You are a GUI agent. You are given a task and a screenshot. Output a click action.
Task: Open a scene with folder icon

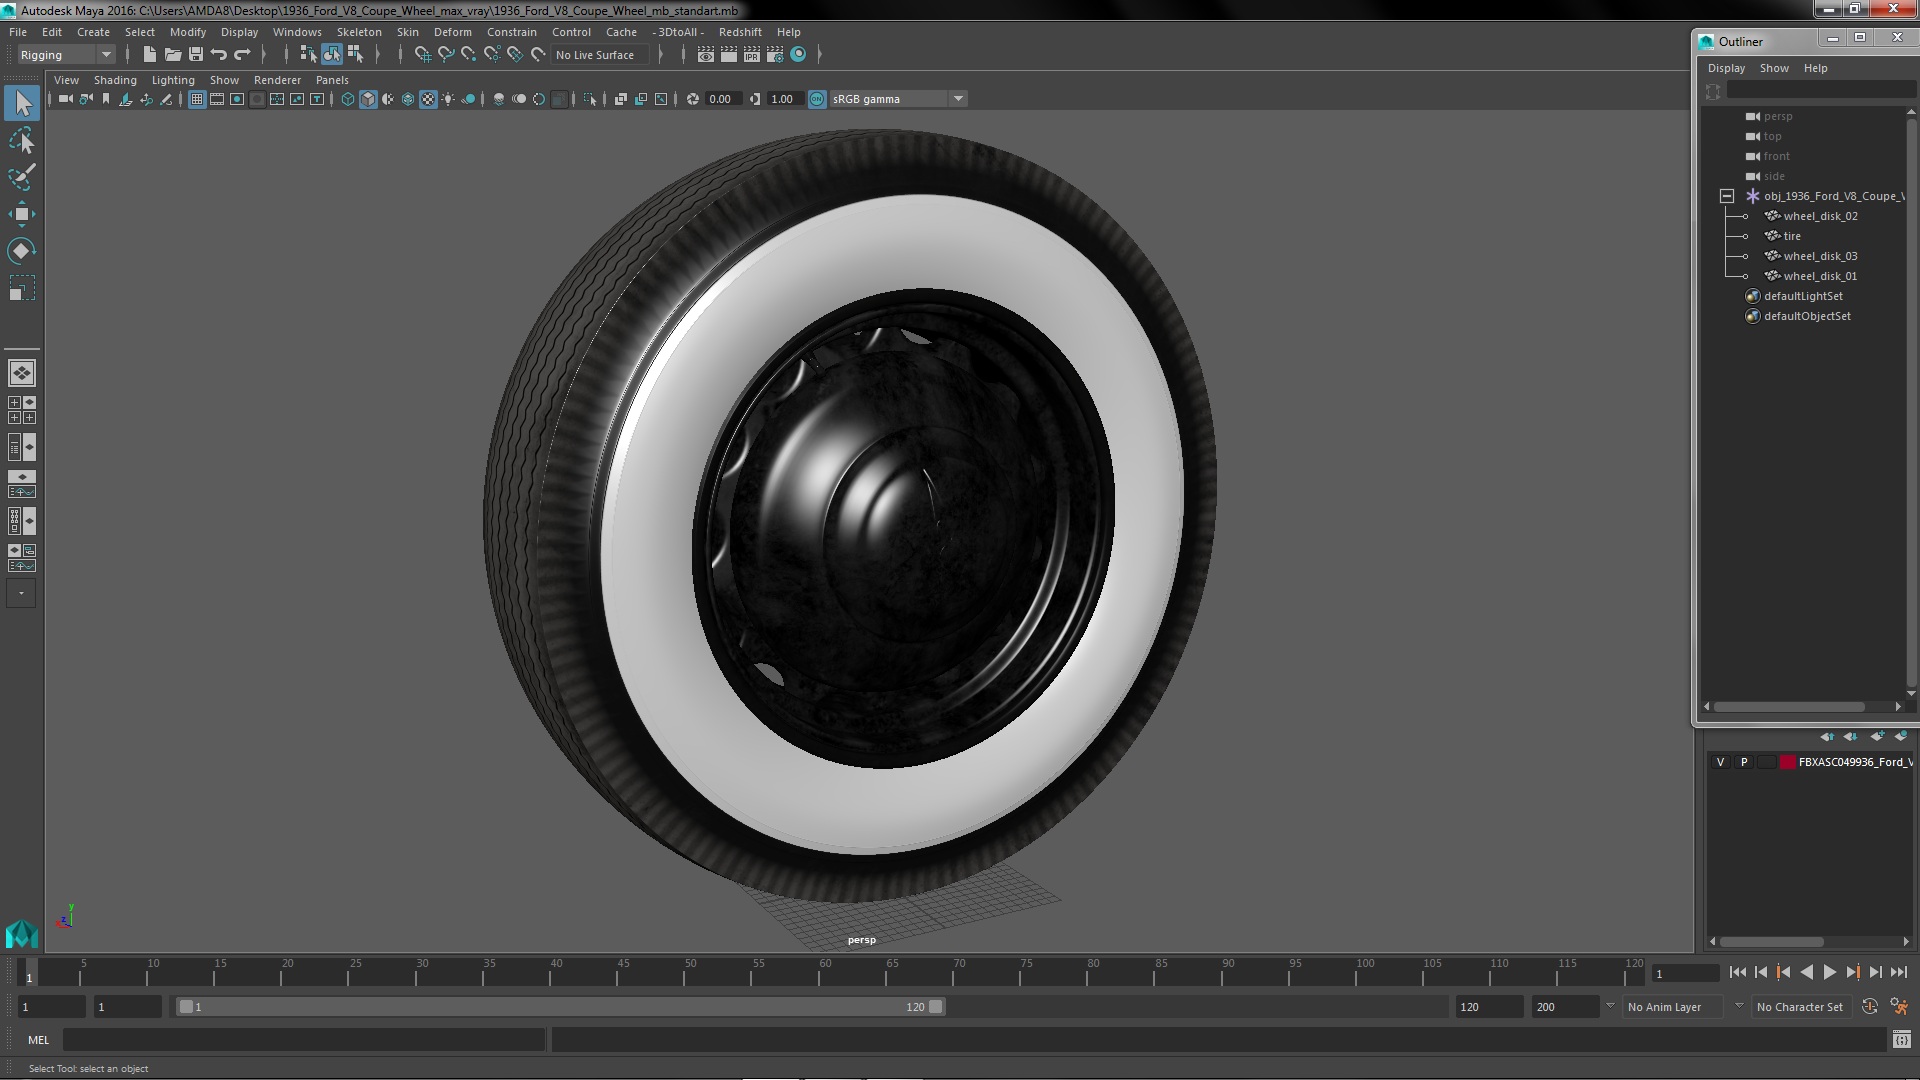point(173,55)
